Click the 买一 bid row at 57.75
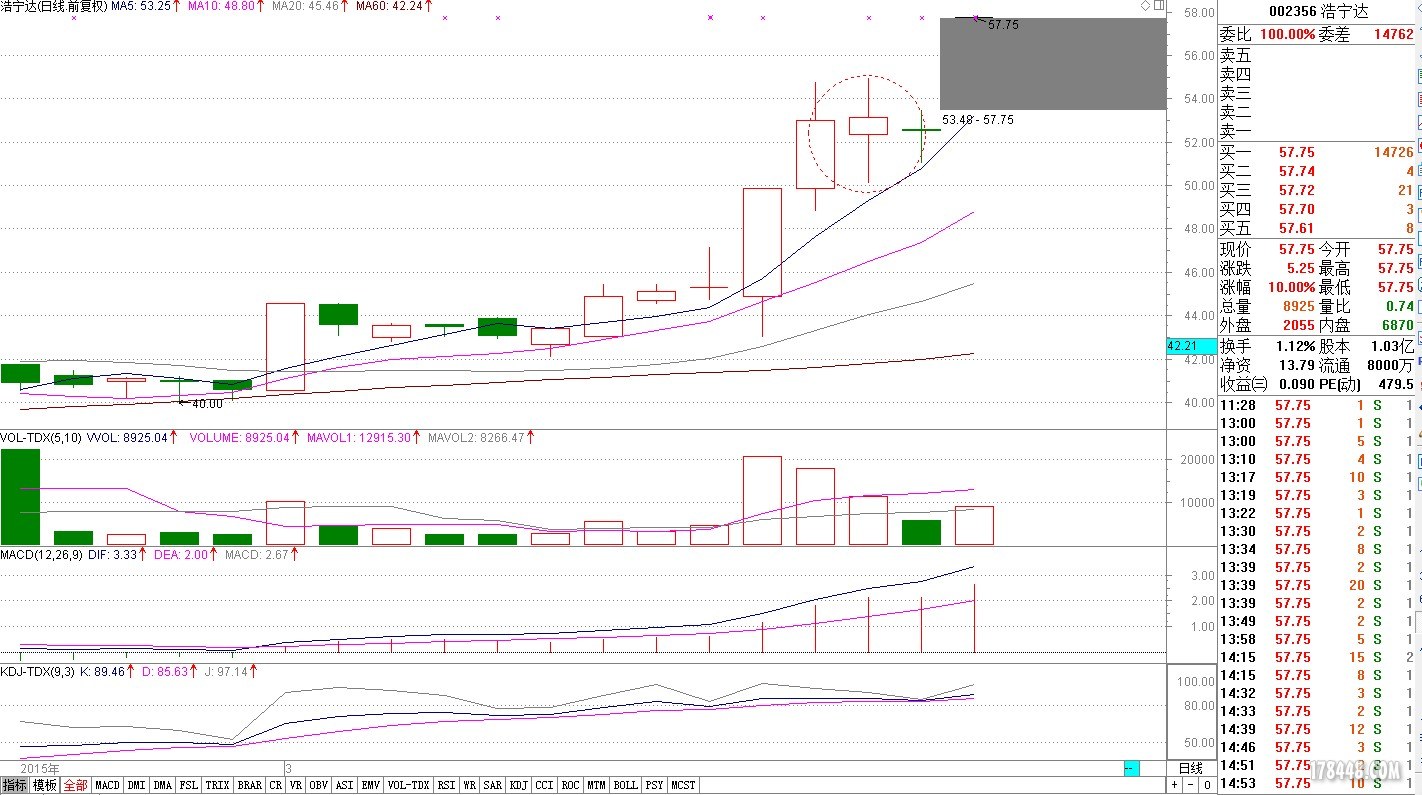 click(1318, 152)
